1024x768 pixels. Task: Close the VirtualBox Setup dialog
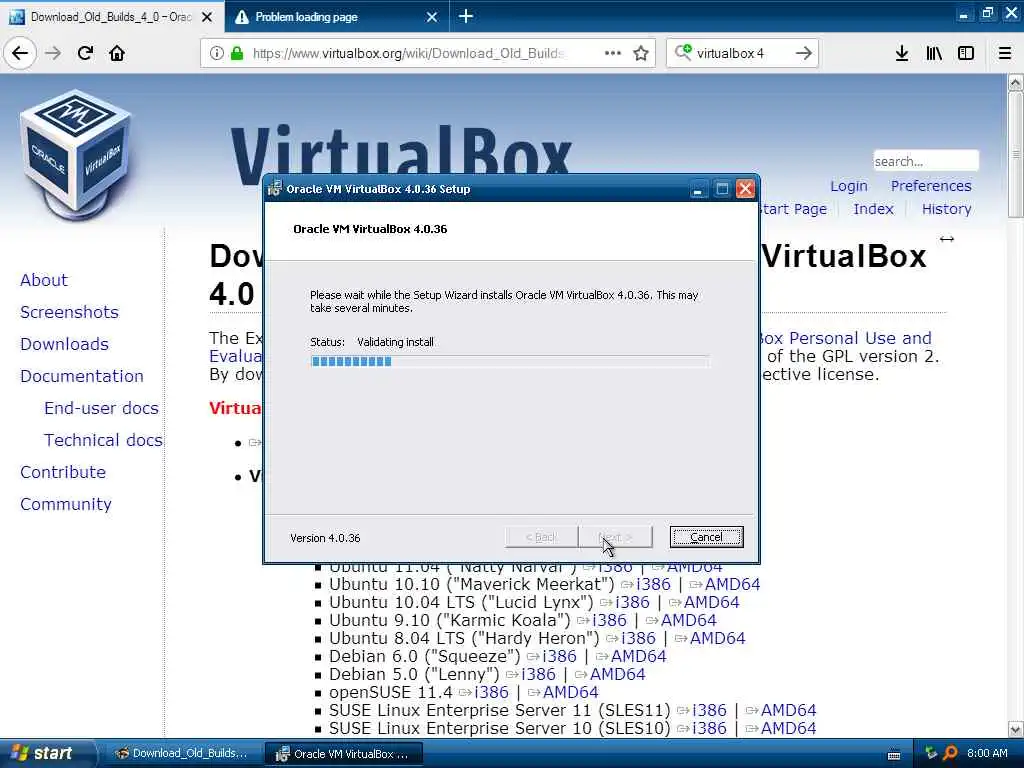click(745, 189)
